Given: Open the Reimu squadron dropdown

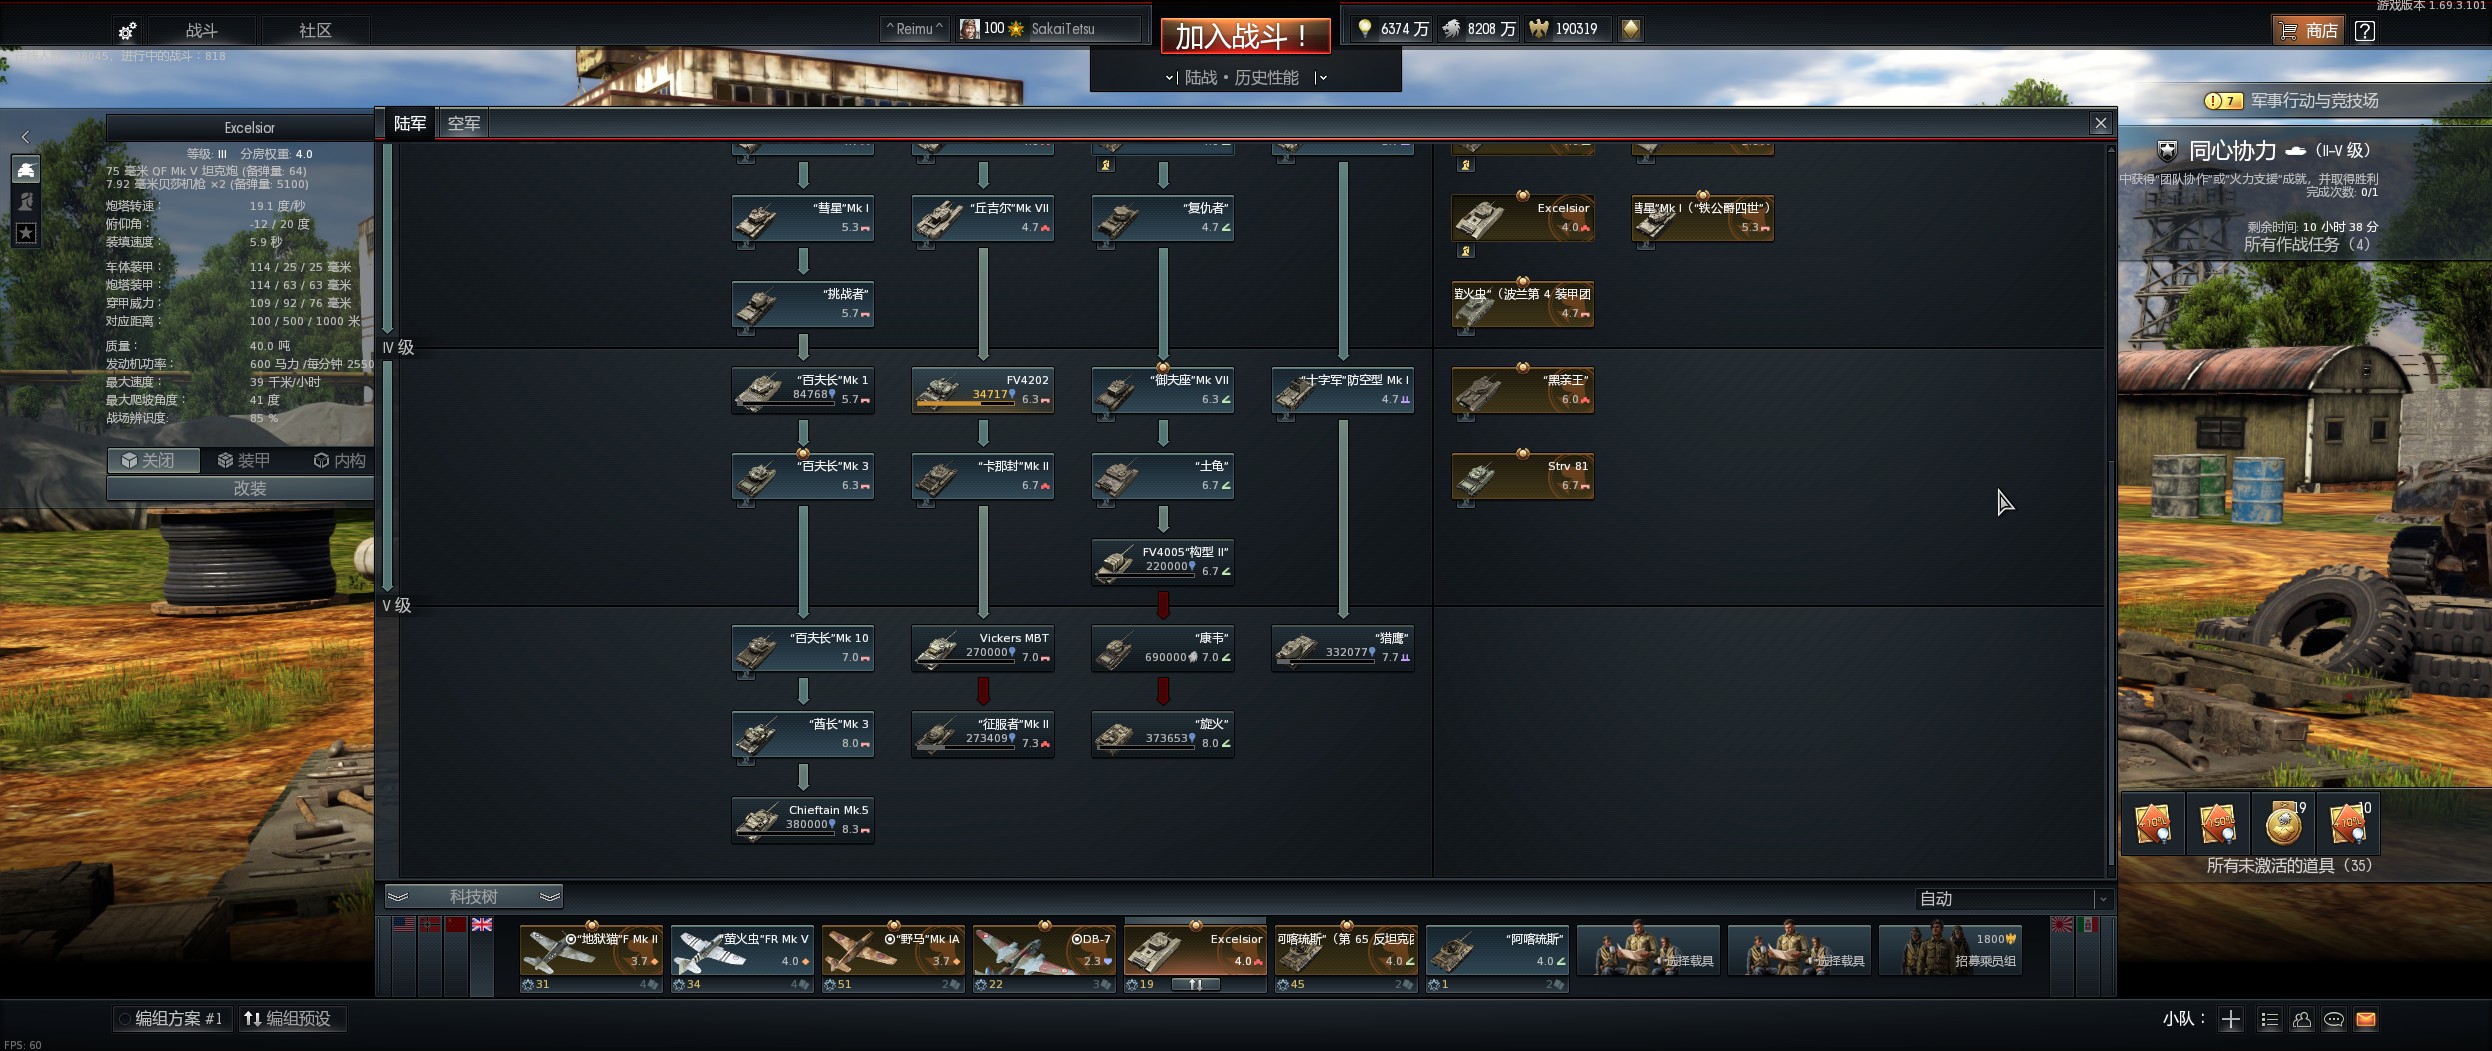Looking at the screenshot, I should (x=914, y=29).
